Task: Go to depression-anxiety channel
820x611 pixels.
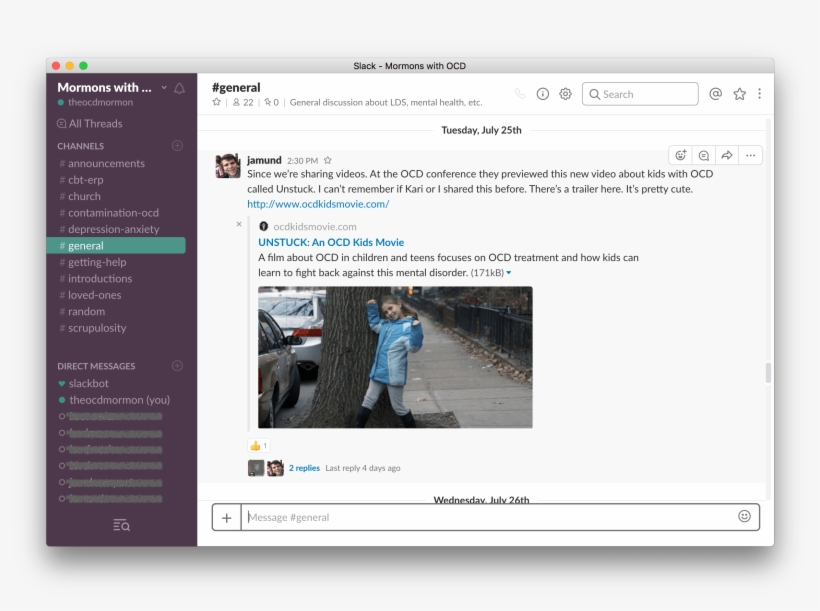Action: tap(113, 229)
